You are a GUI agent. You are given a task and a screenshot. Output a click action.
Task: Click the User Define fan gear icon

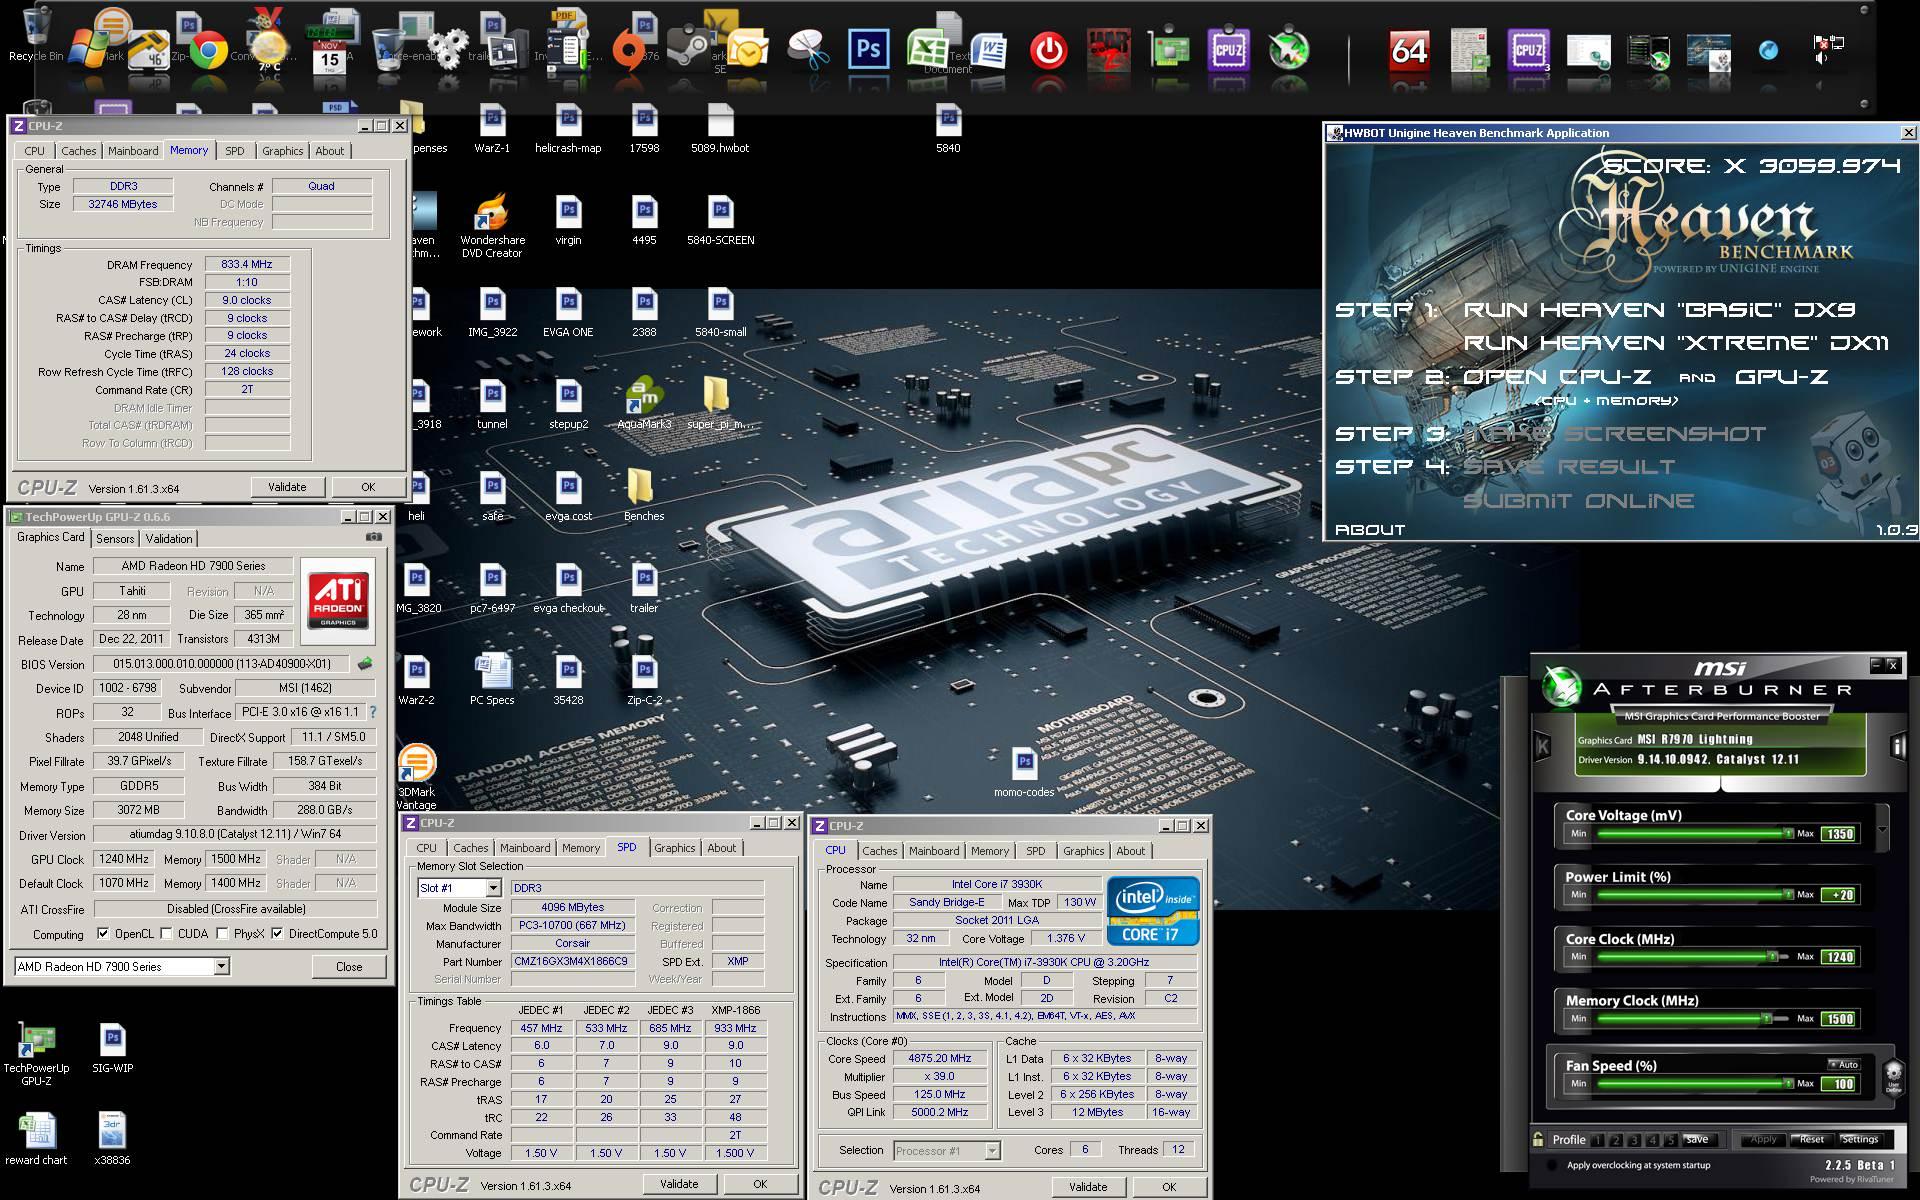pyautogui.click(x=1893, y=1077)
